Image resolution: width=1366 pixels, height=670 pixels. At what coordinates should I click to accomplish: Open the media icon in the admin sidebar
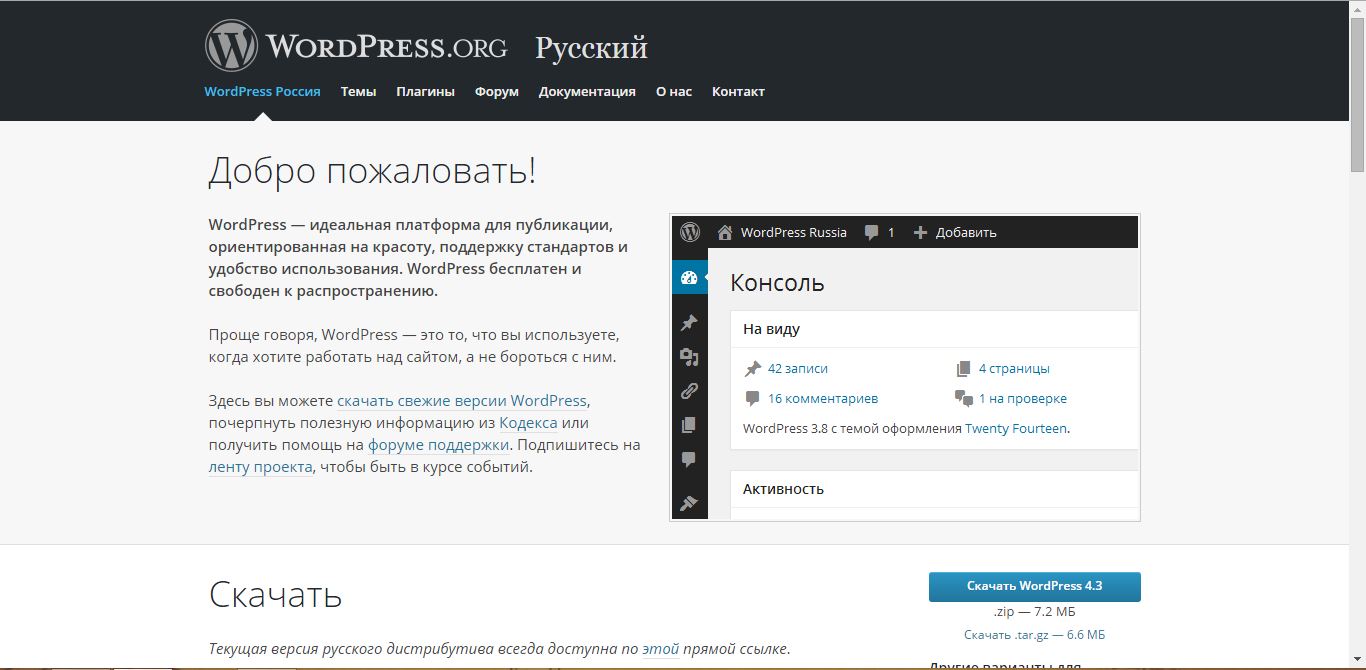point(689,357)
